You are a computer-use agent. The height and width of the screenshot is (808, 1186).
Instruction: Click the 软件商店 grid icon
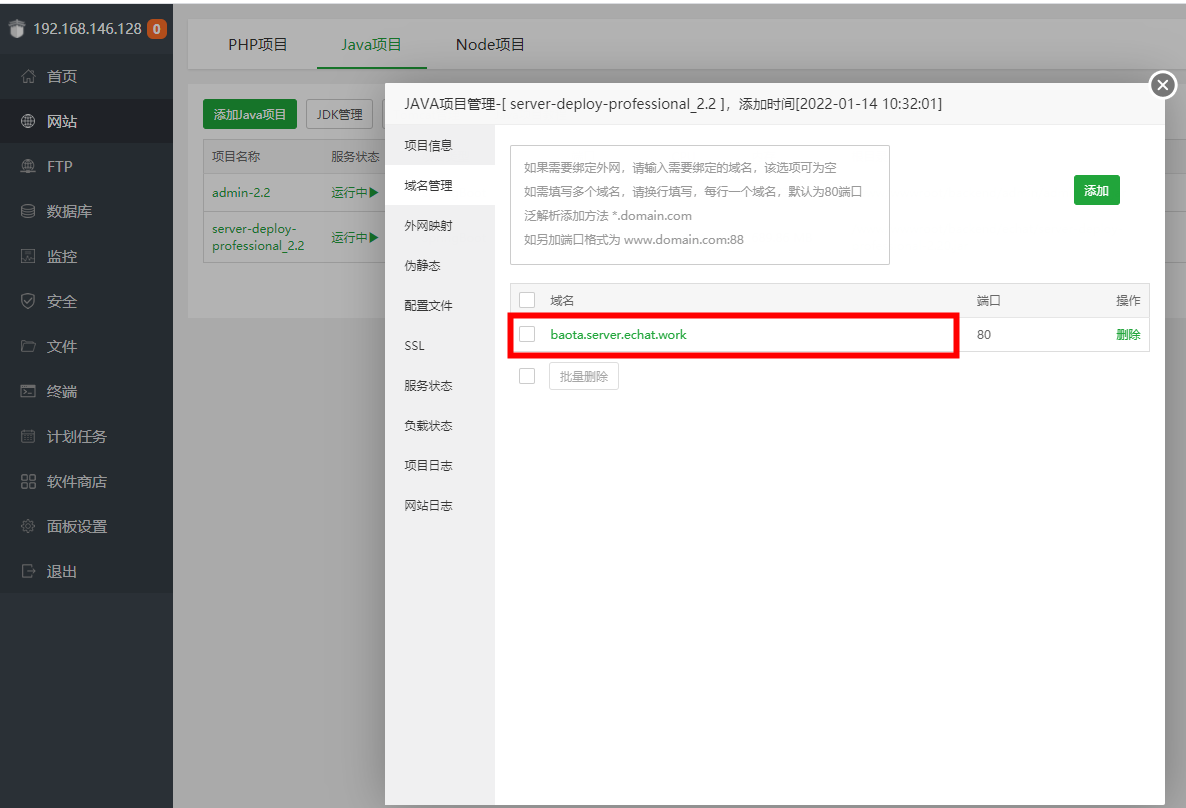point(28,482)
